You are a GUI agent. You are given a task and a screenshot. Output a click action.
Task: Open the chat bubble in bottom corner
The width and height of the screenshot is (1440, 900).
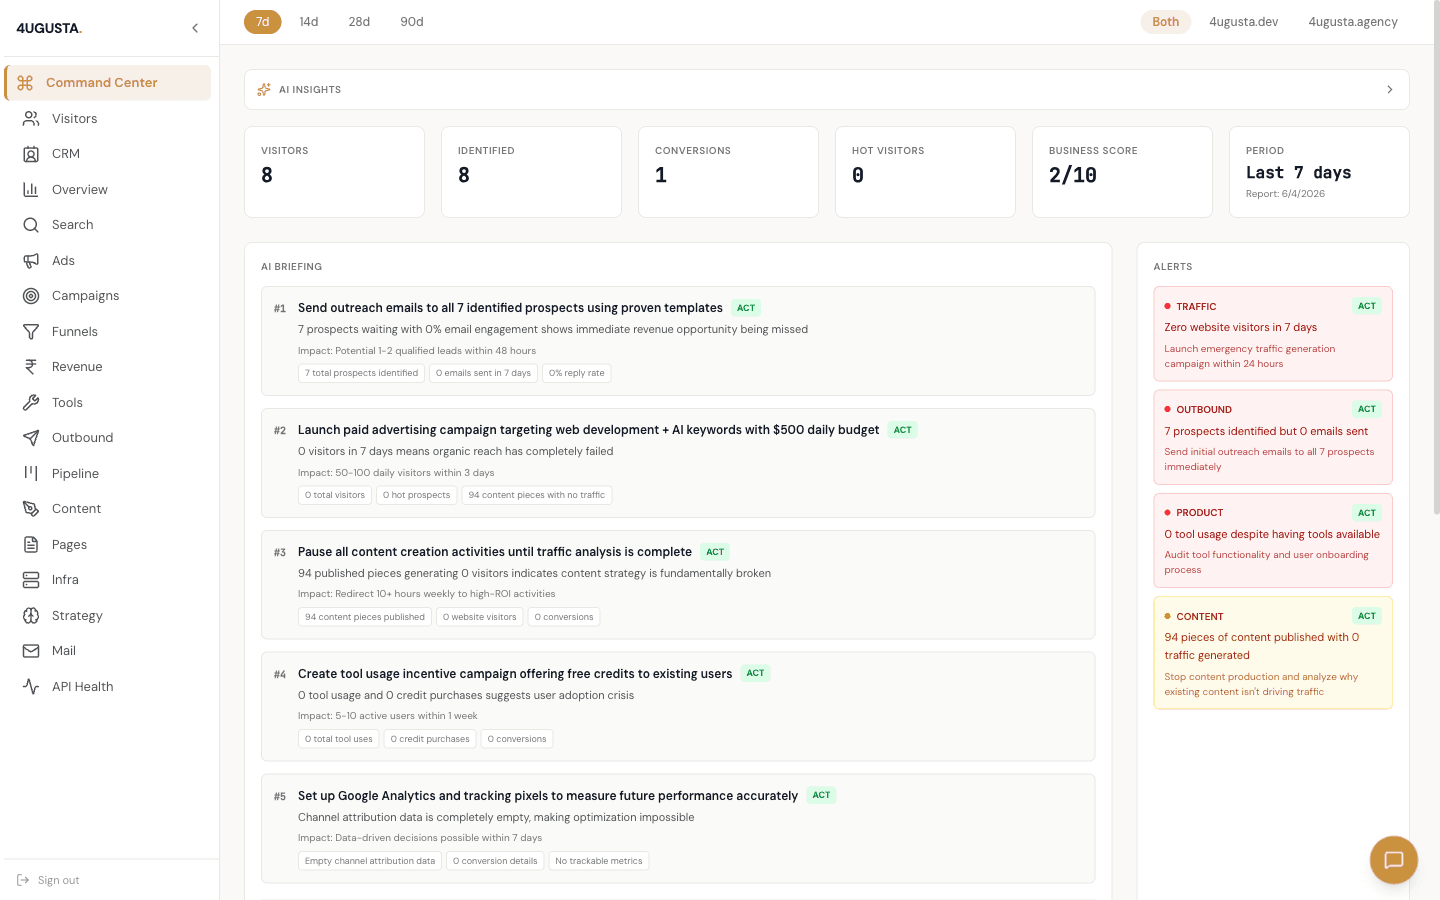[x=1393, y=860]
